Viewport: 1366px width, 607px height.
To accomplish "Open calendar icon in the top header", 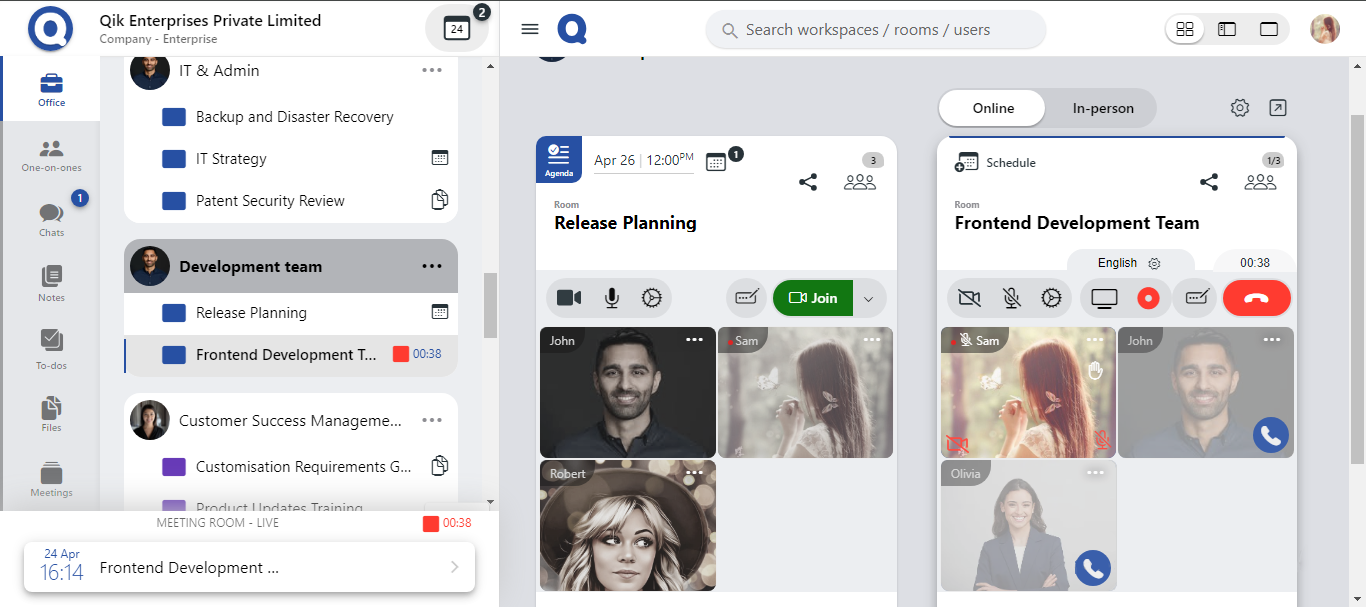I will click(457, 29).
